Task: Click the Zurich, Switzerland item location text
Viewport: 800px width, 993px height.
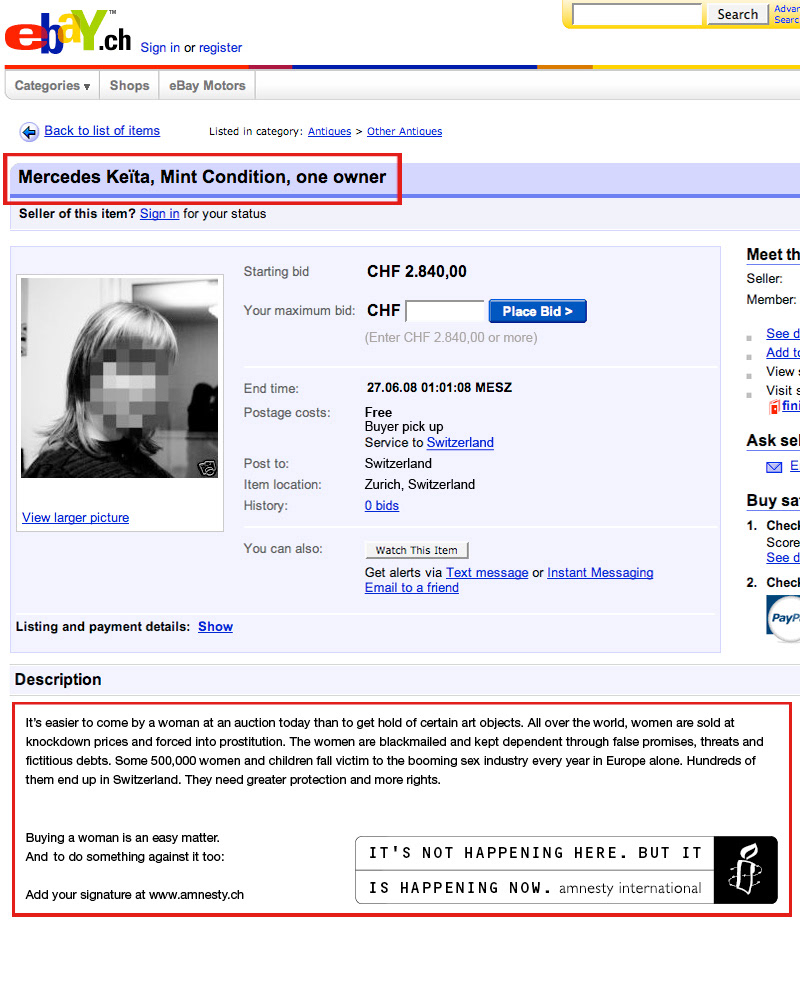Action: point(420,484)
